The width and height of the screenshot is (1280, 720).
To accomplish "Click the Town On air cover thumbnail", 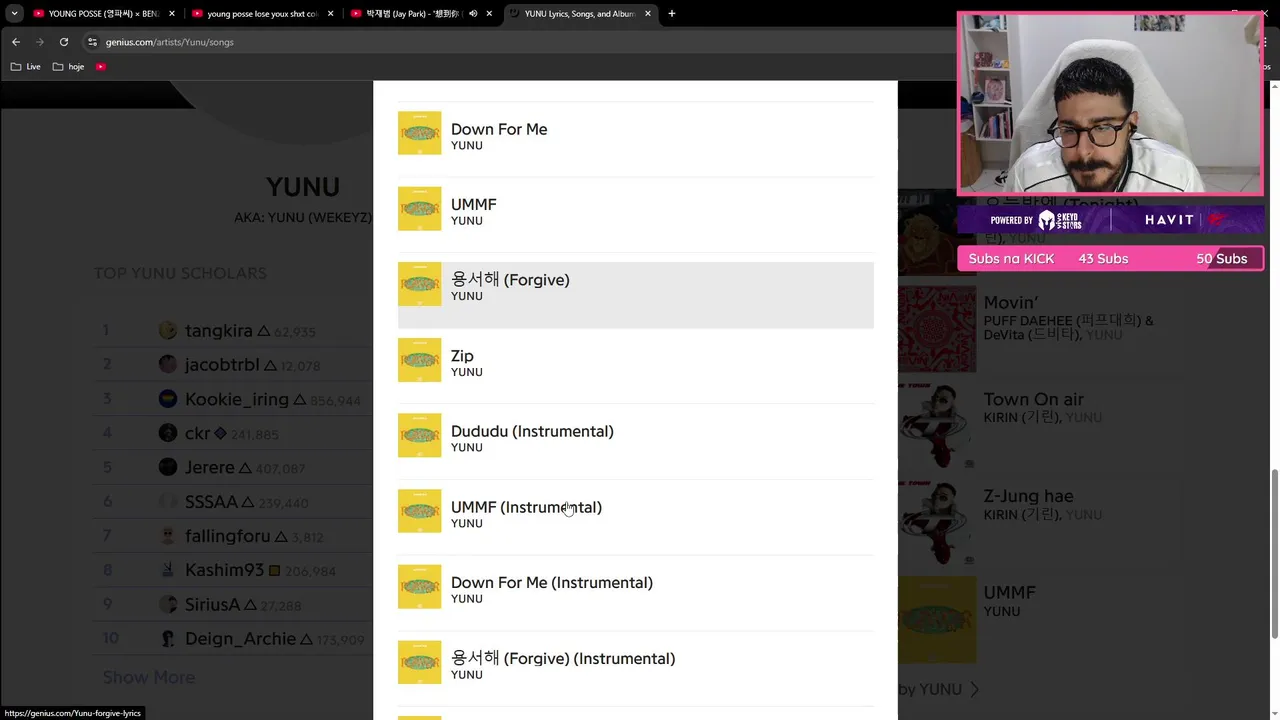I will click(937, 425).
